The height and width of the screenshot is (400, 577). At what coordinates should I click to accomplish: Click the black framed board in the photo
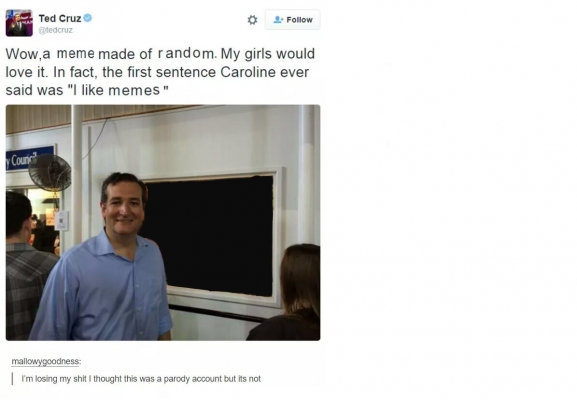tap(208, 236)
